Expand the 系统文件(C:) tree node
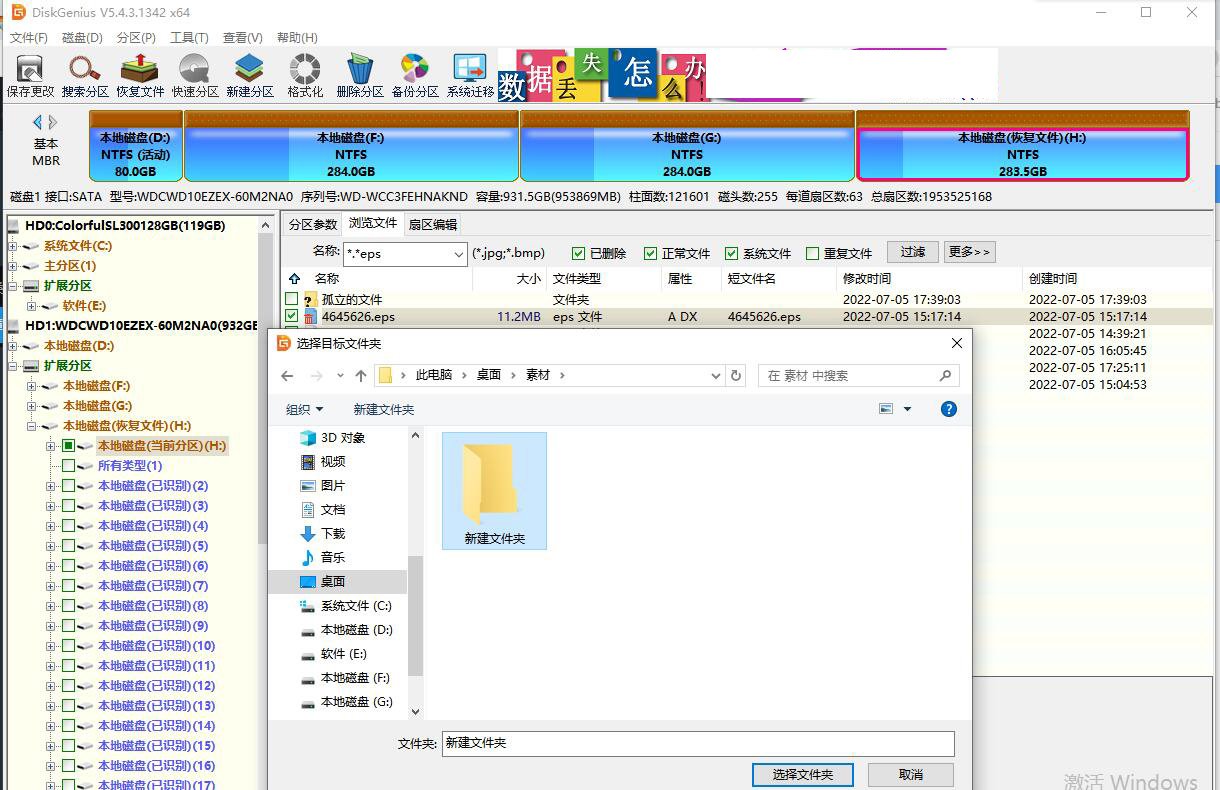 pos(13,246)
